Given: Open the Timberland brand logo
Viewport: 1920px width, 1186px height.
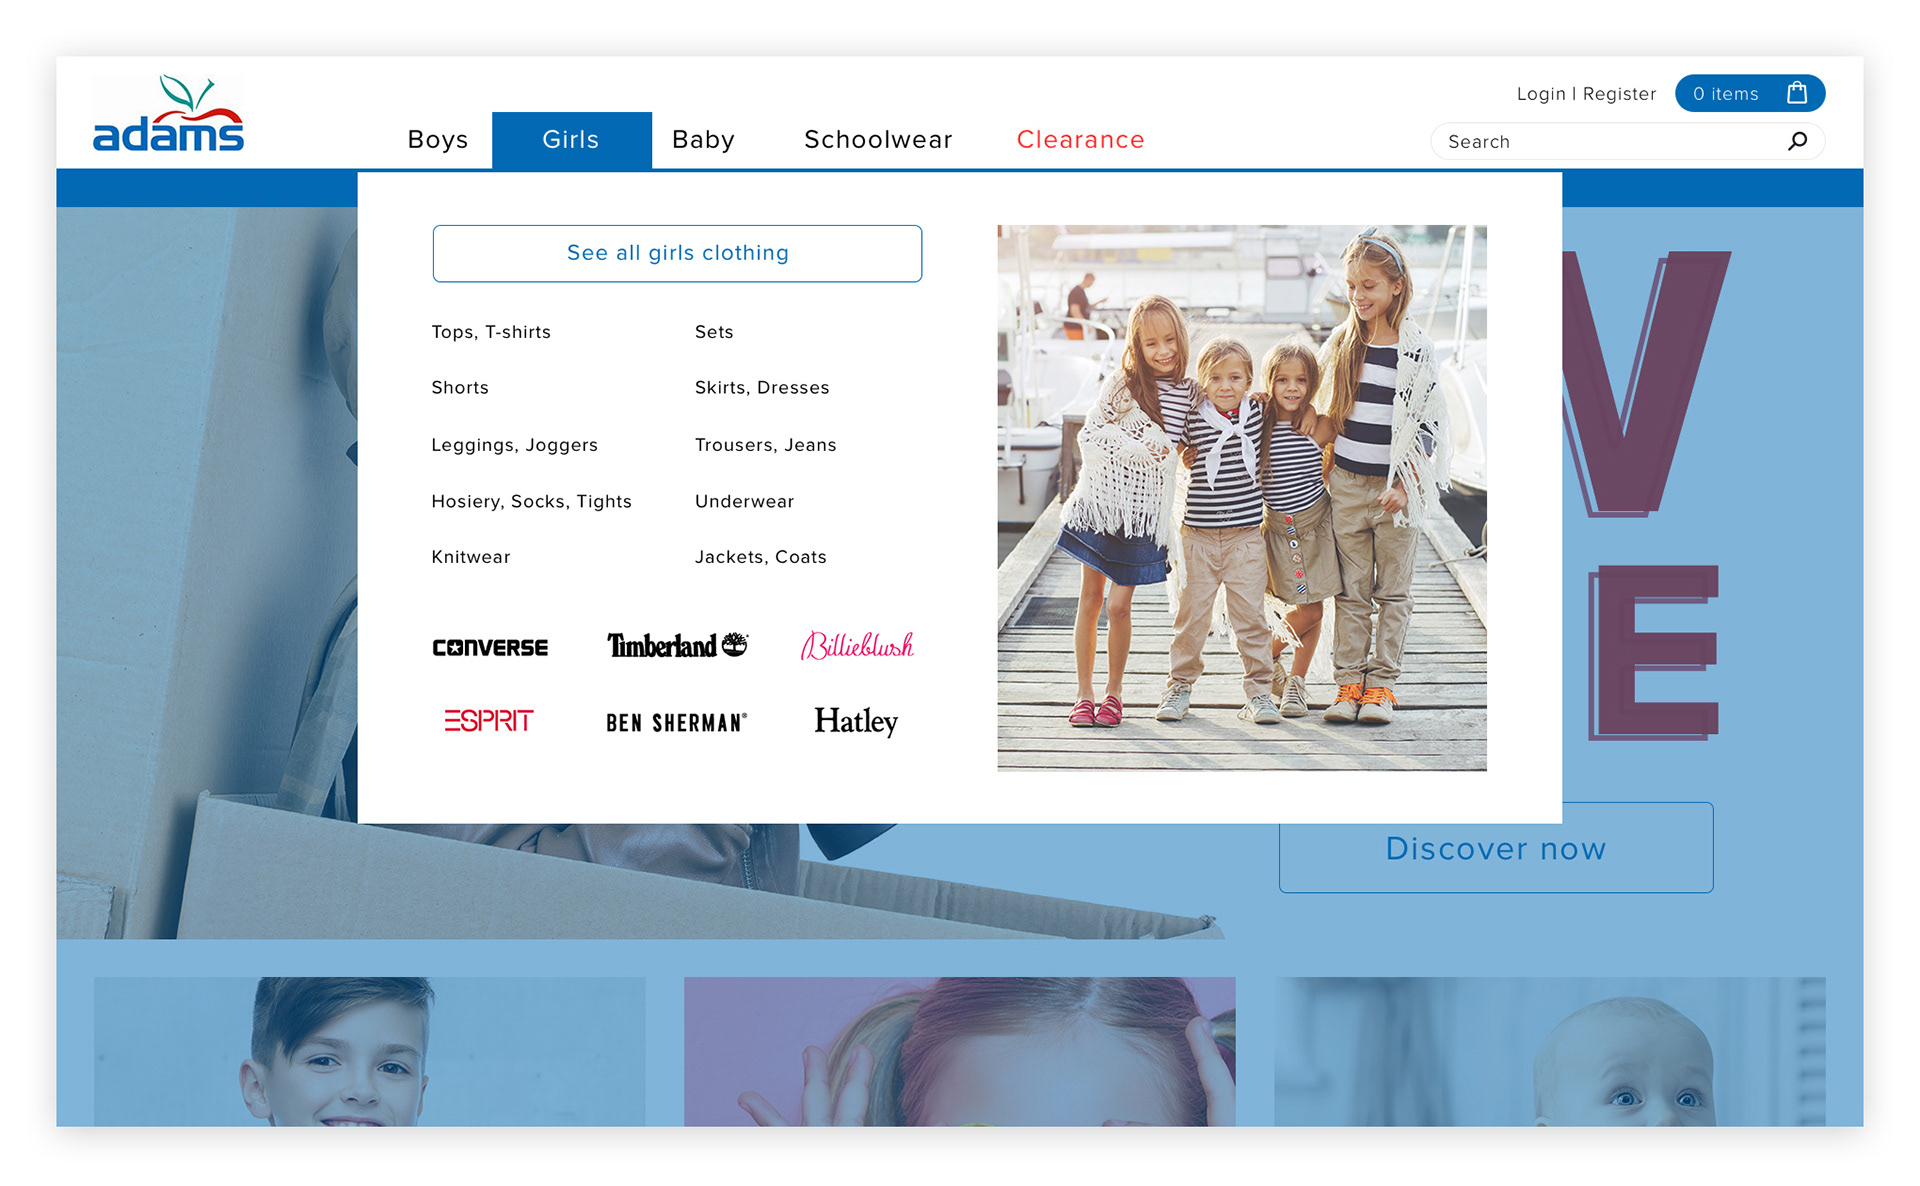Looking at the screenshot, I should pos(677,646).
